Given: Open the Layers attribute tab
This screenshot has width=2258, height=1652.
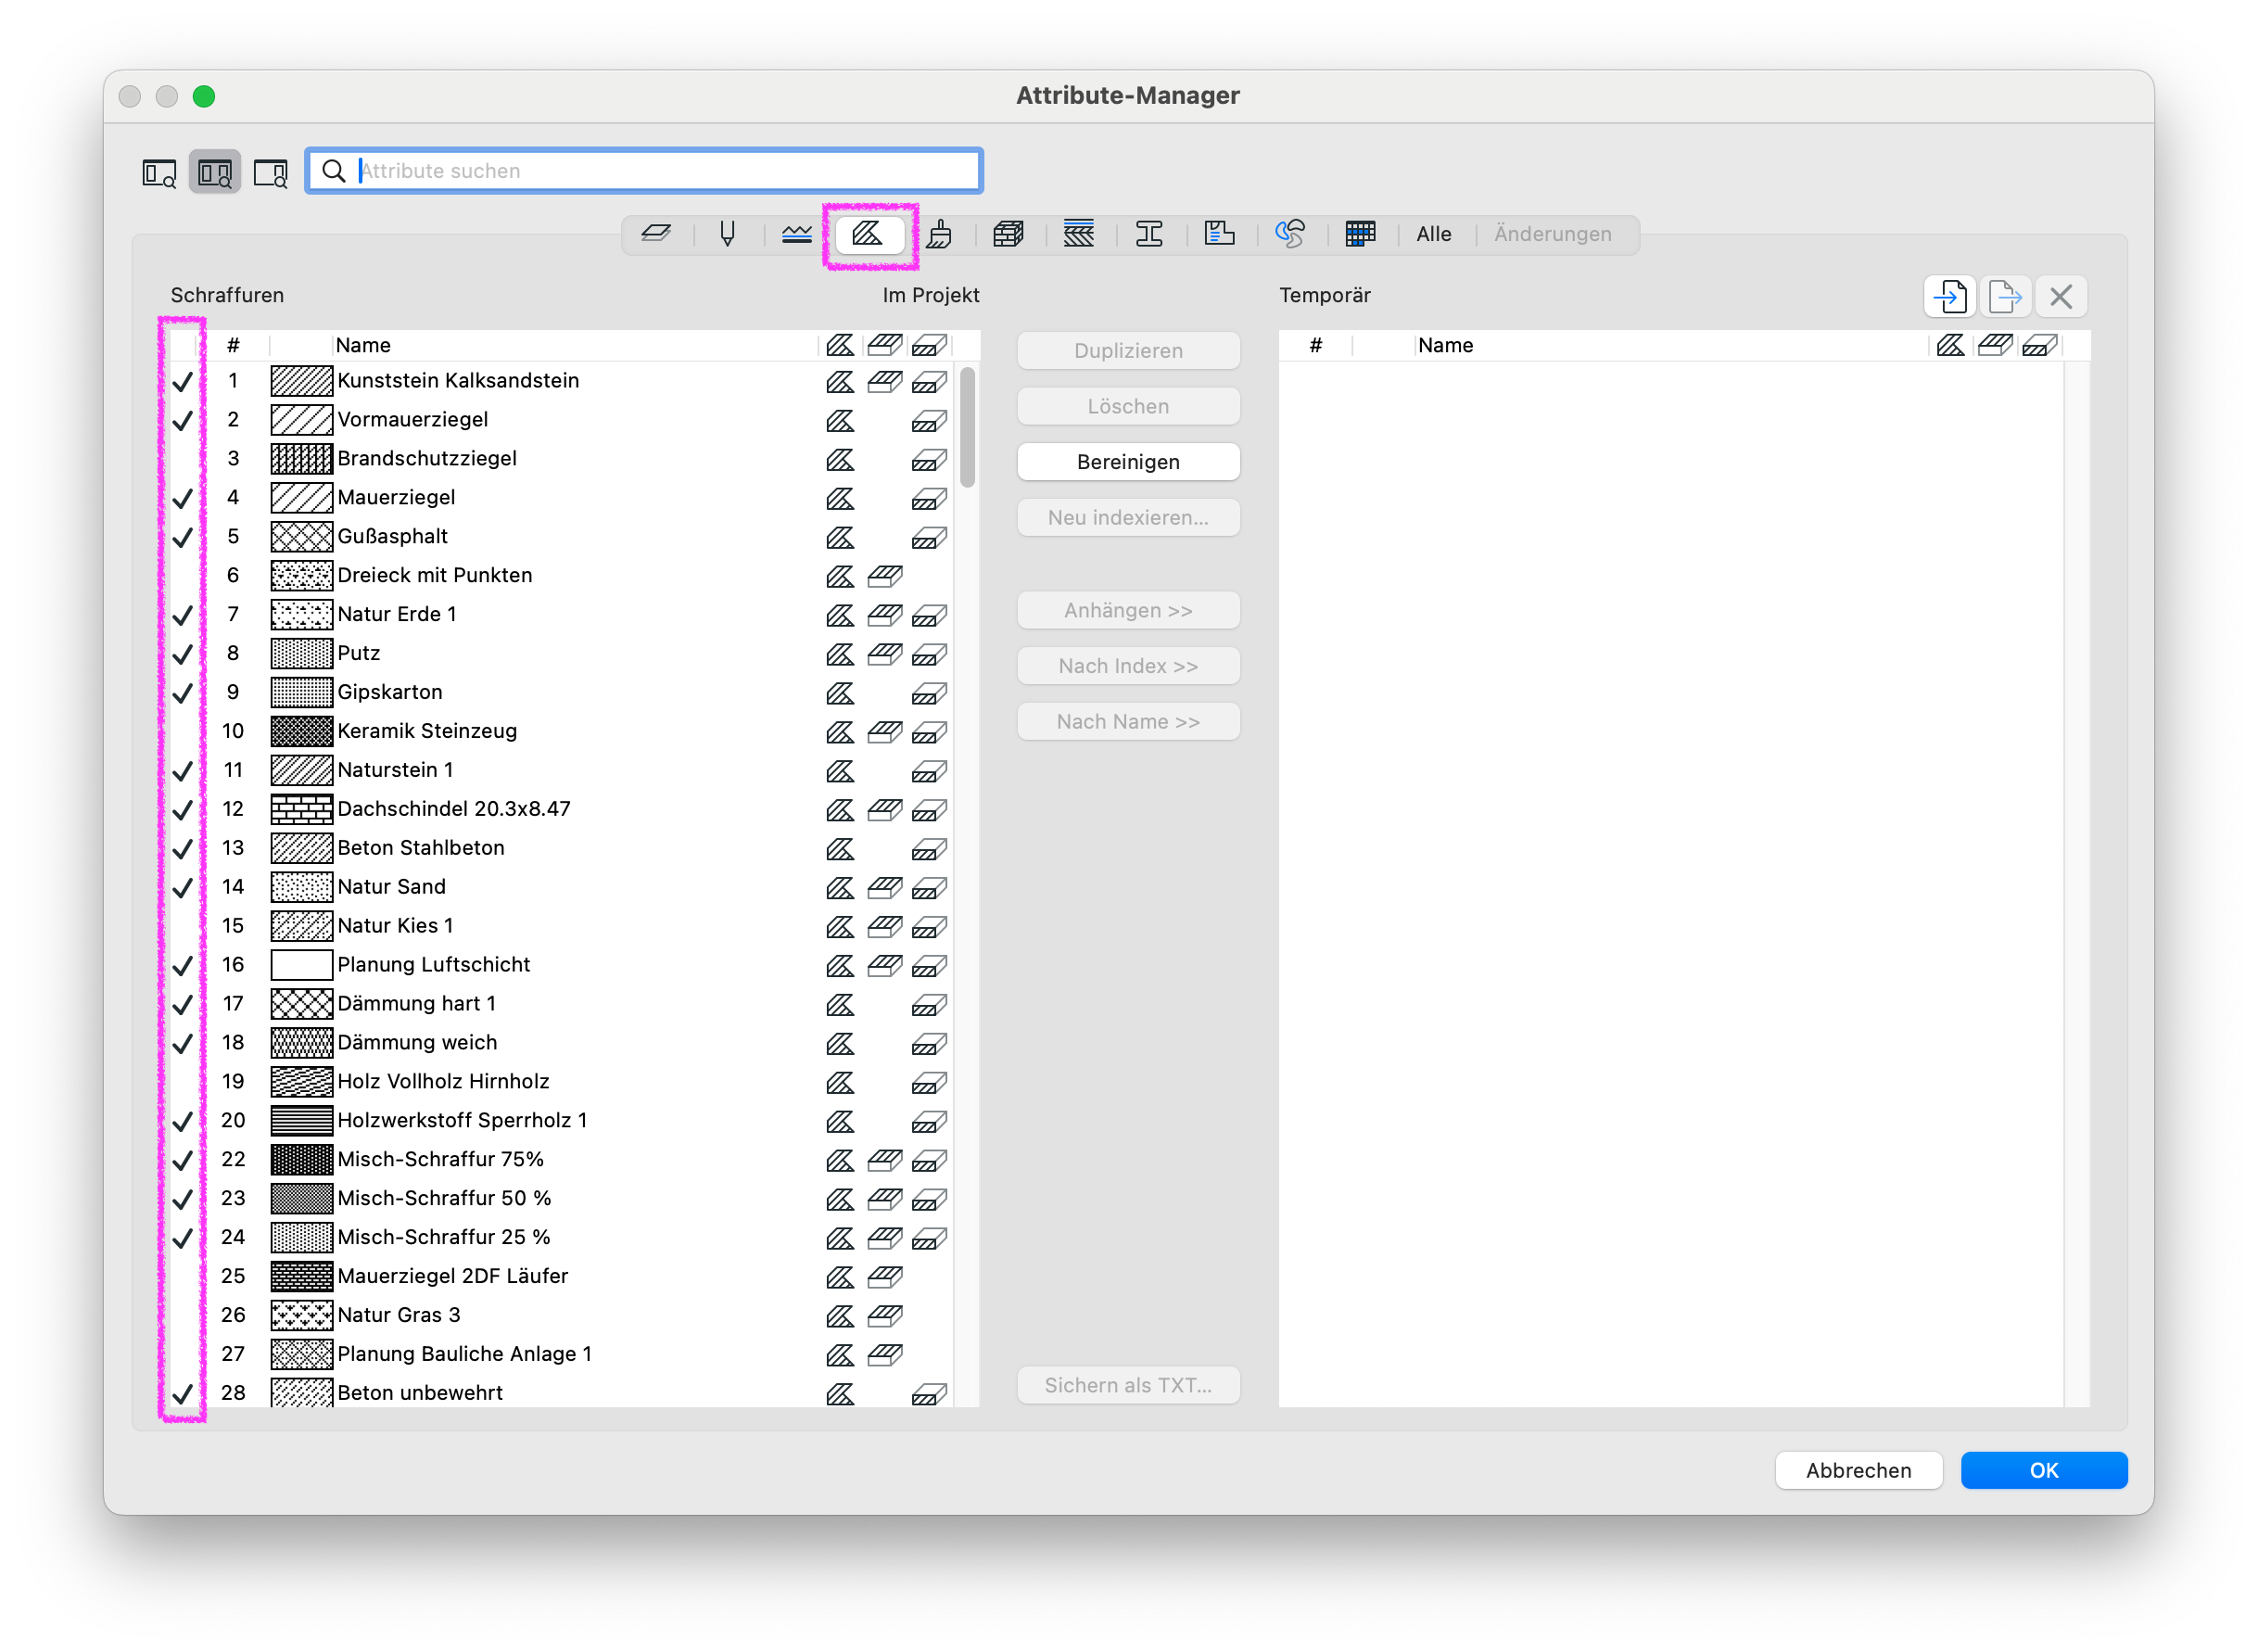Looking at the screenshot, I should point(656,234).
